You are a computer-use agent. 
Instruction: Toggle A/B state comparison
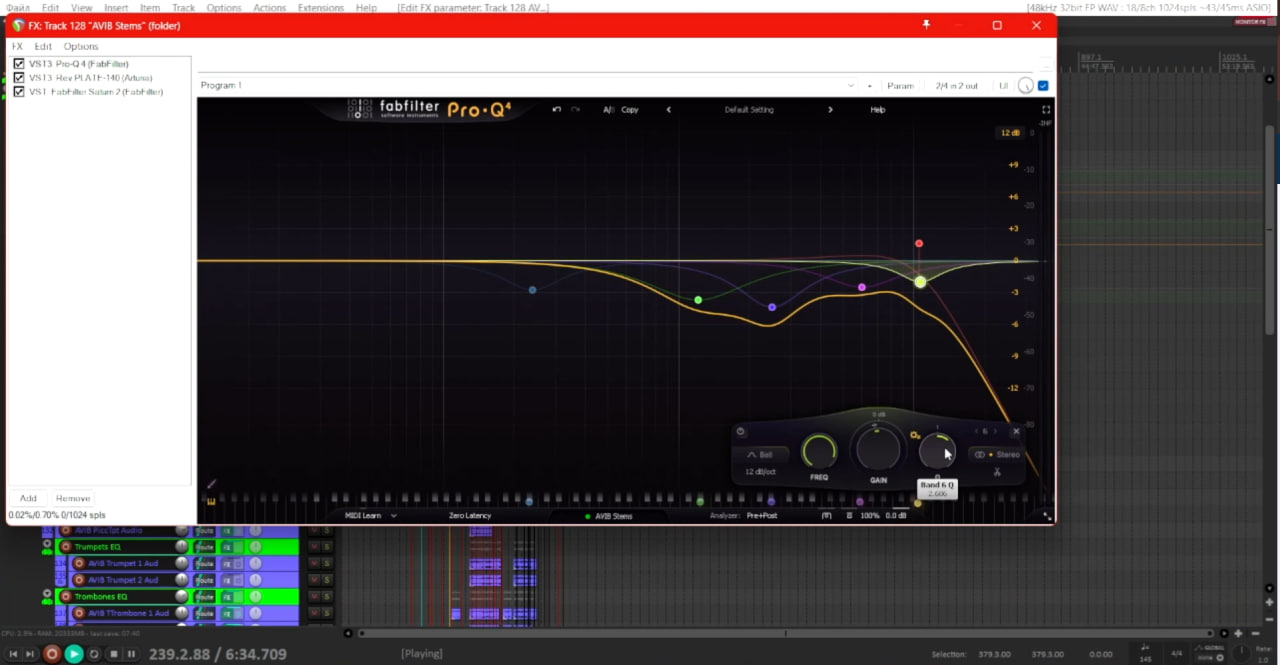(x=608, y=109)
